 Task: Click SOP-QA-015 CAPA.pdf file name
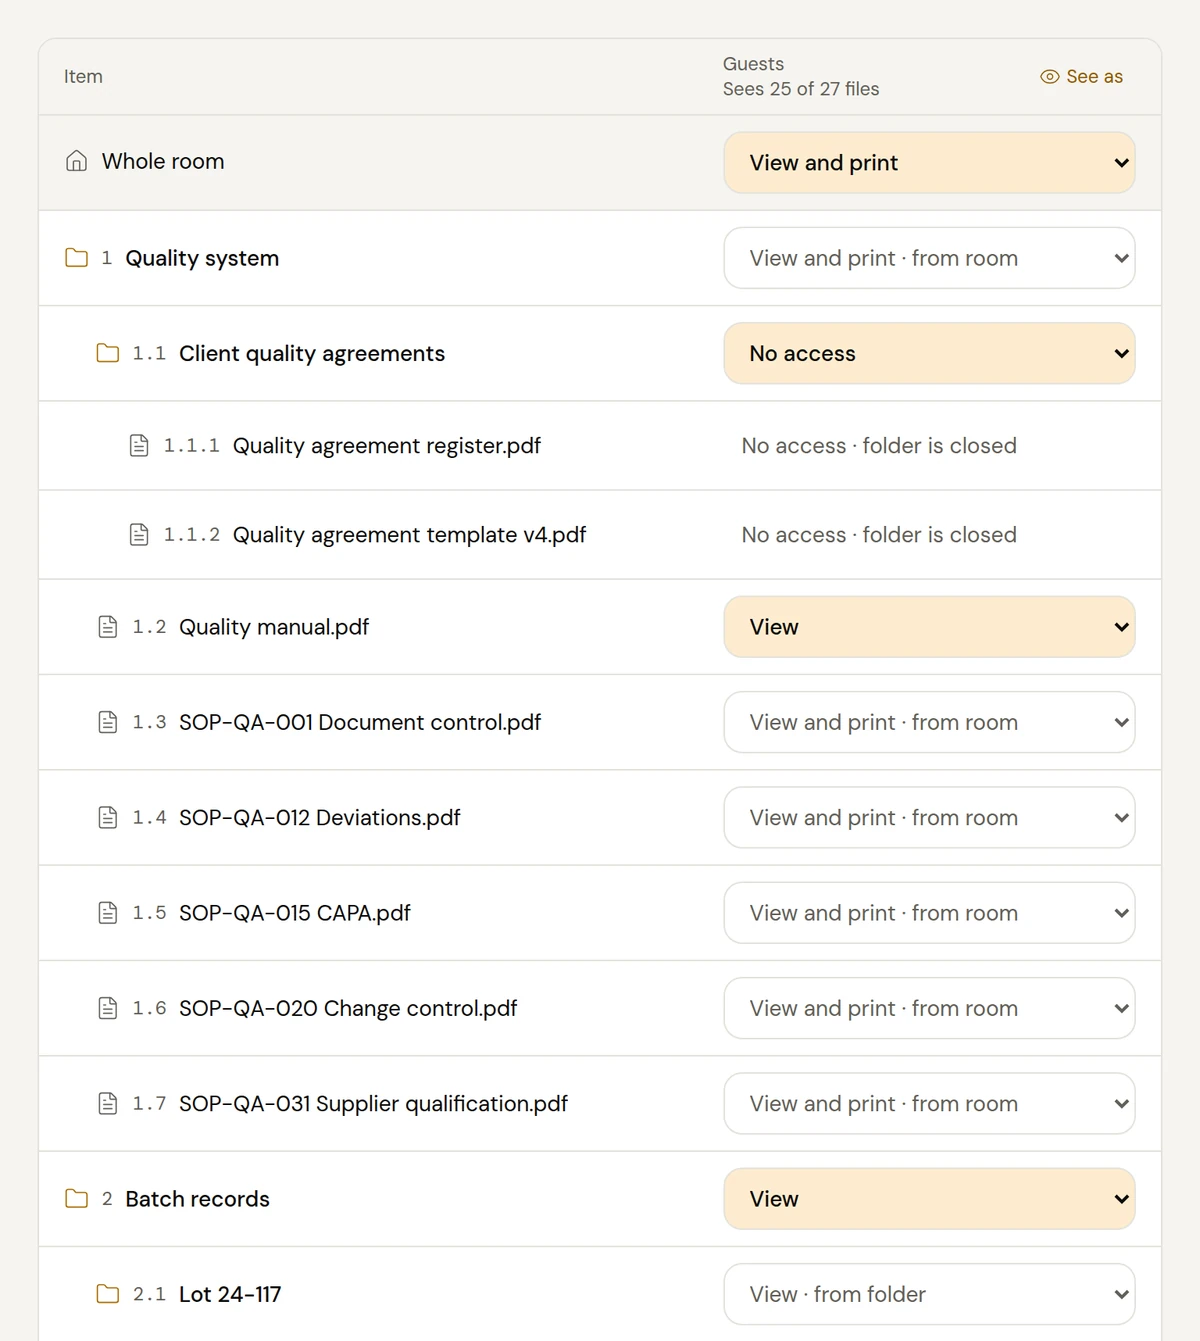tap(295, 913)
